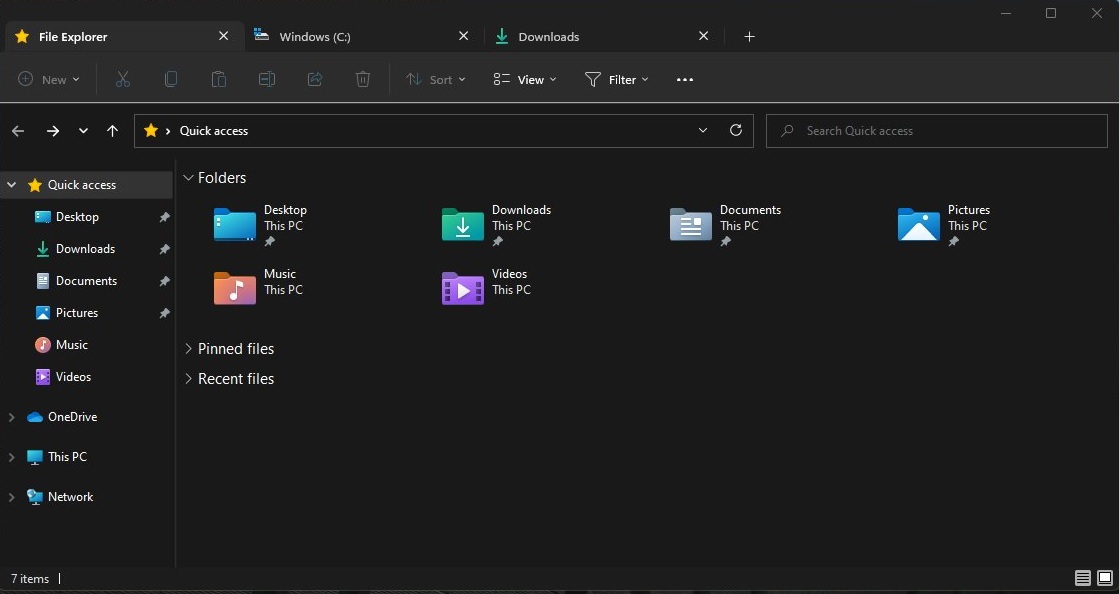
Task: Close the Downloads tab
Action: pos(704,36)
